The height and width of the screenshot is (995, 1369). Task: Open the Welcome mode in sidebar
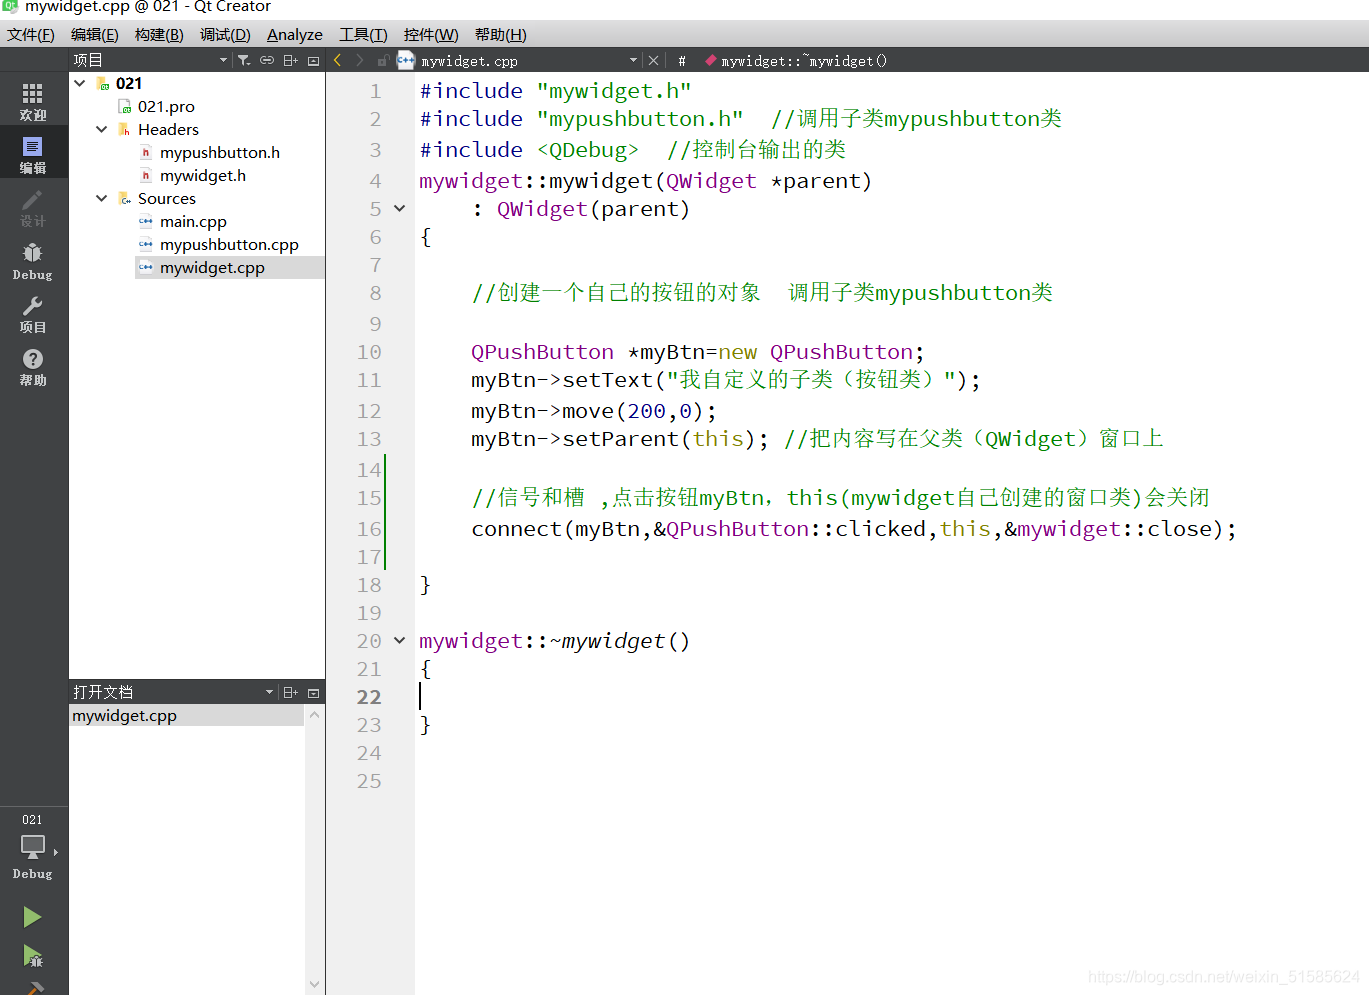click(33, 101)
